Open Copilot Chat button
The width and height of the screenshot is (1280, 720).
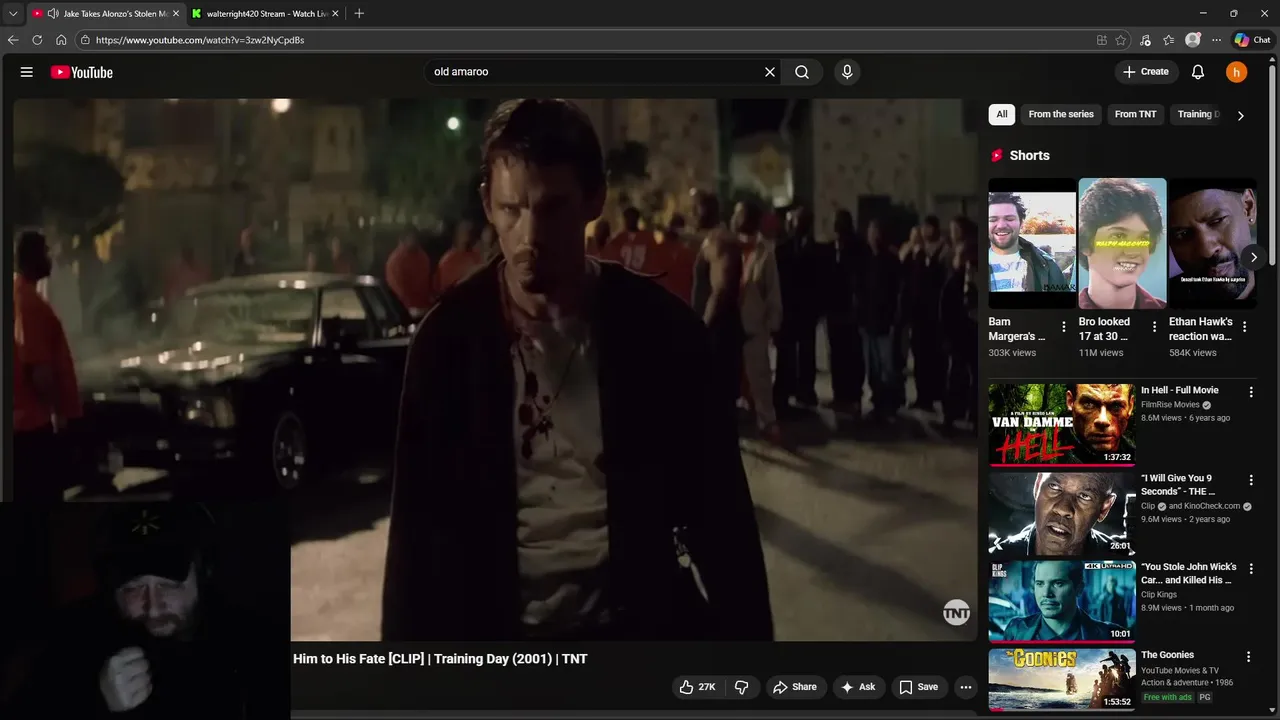pyautogui.click(x=1252, y=40)
